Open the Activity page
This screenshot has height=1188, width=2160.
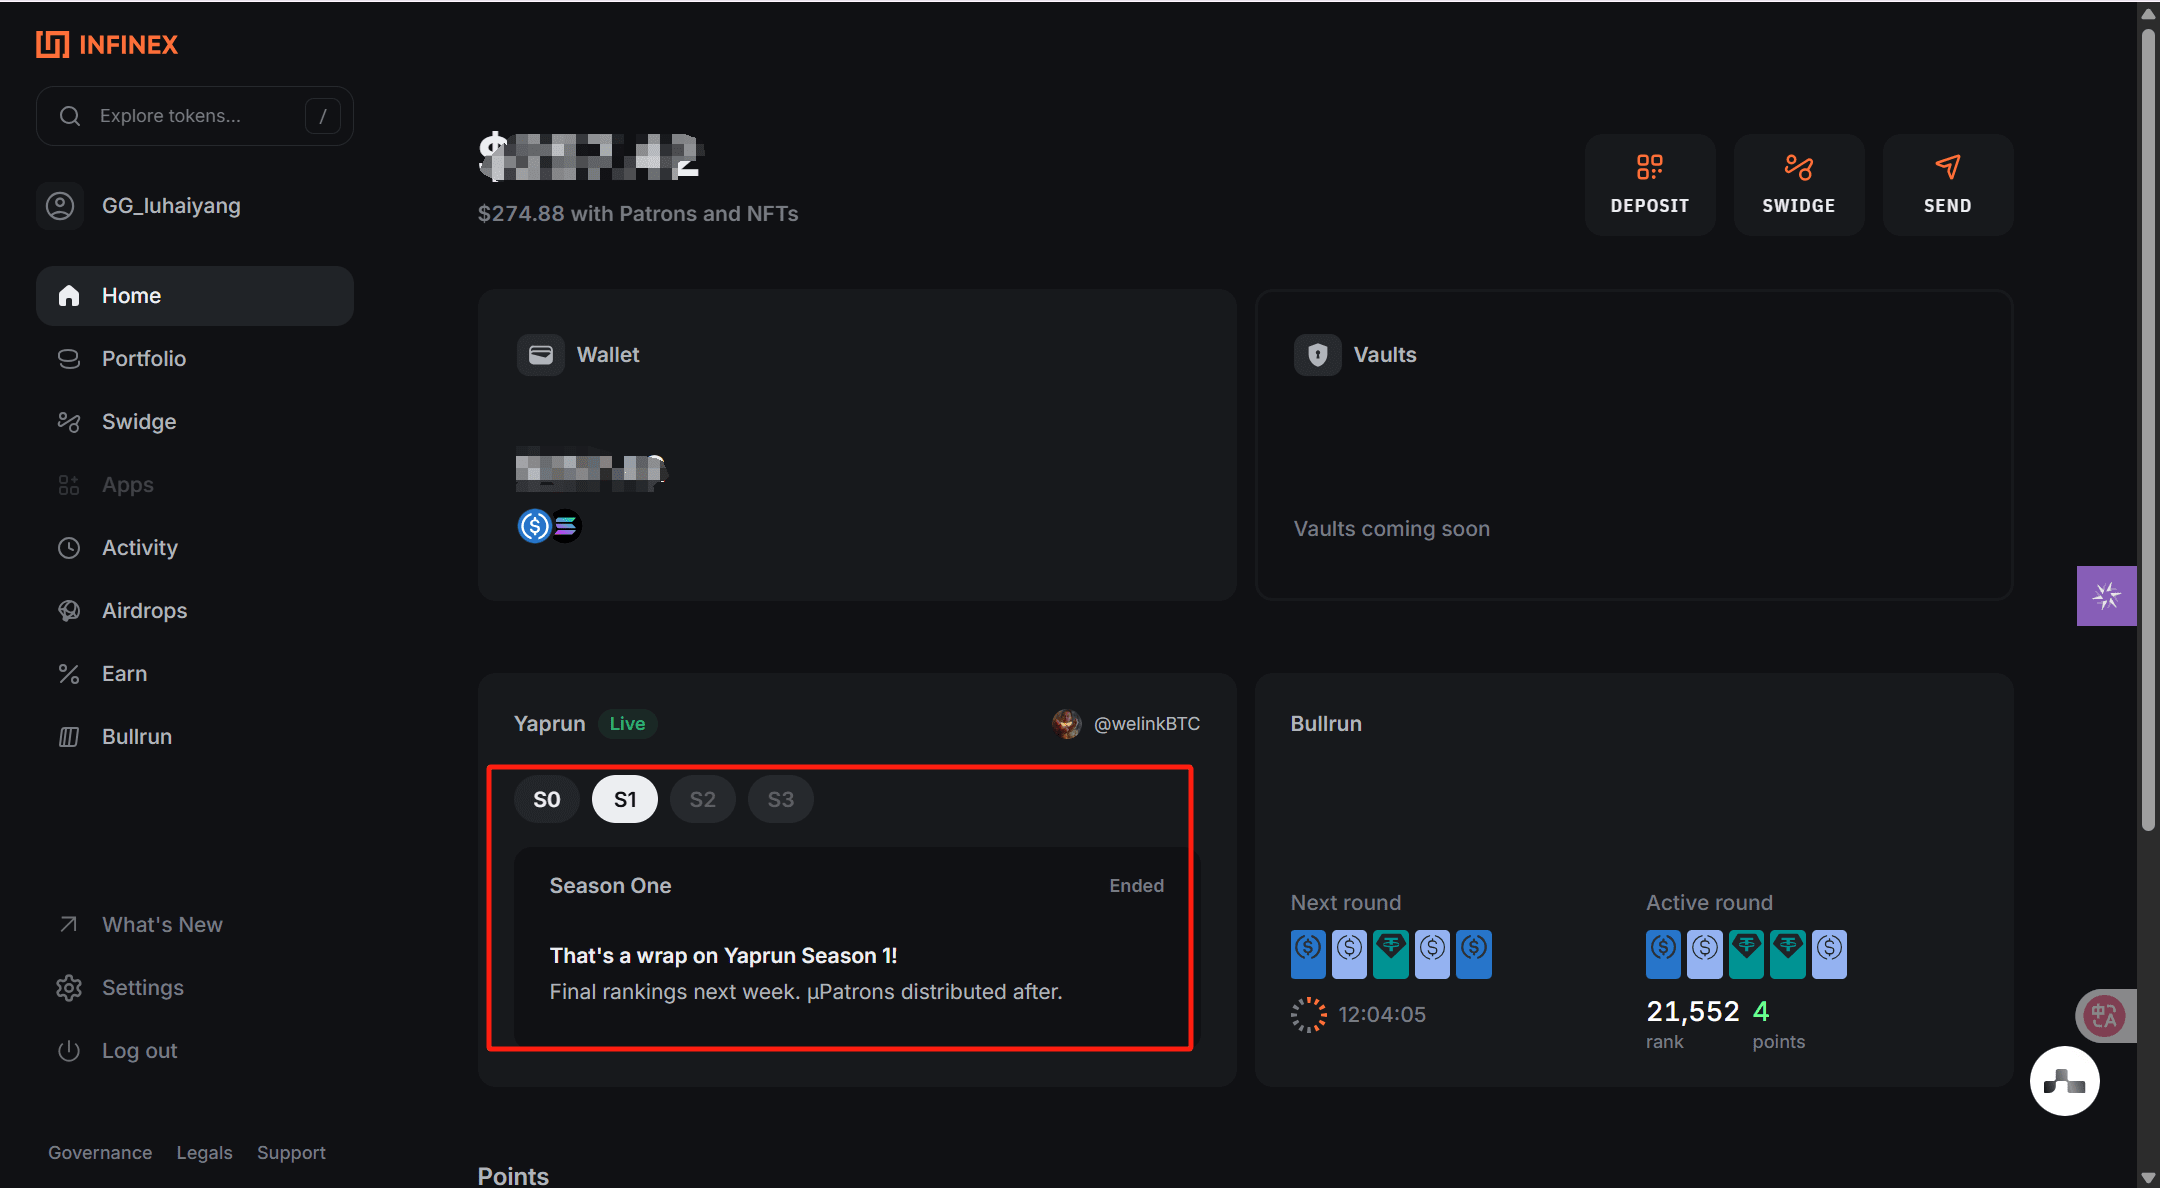tap(195, 548)
